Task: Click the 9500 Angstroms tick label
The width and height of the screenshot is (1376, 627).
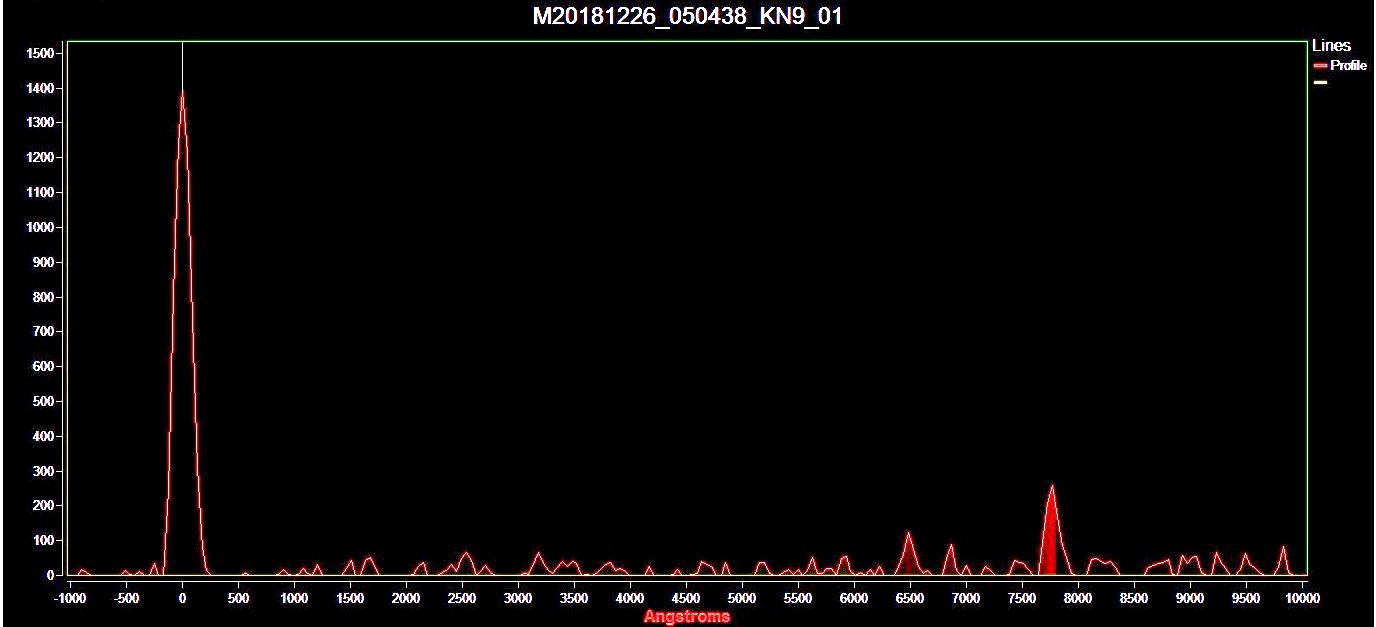Action: tap(1246, 598)
